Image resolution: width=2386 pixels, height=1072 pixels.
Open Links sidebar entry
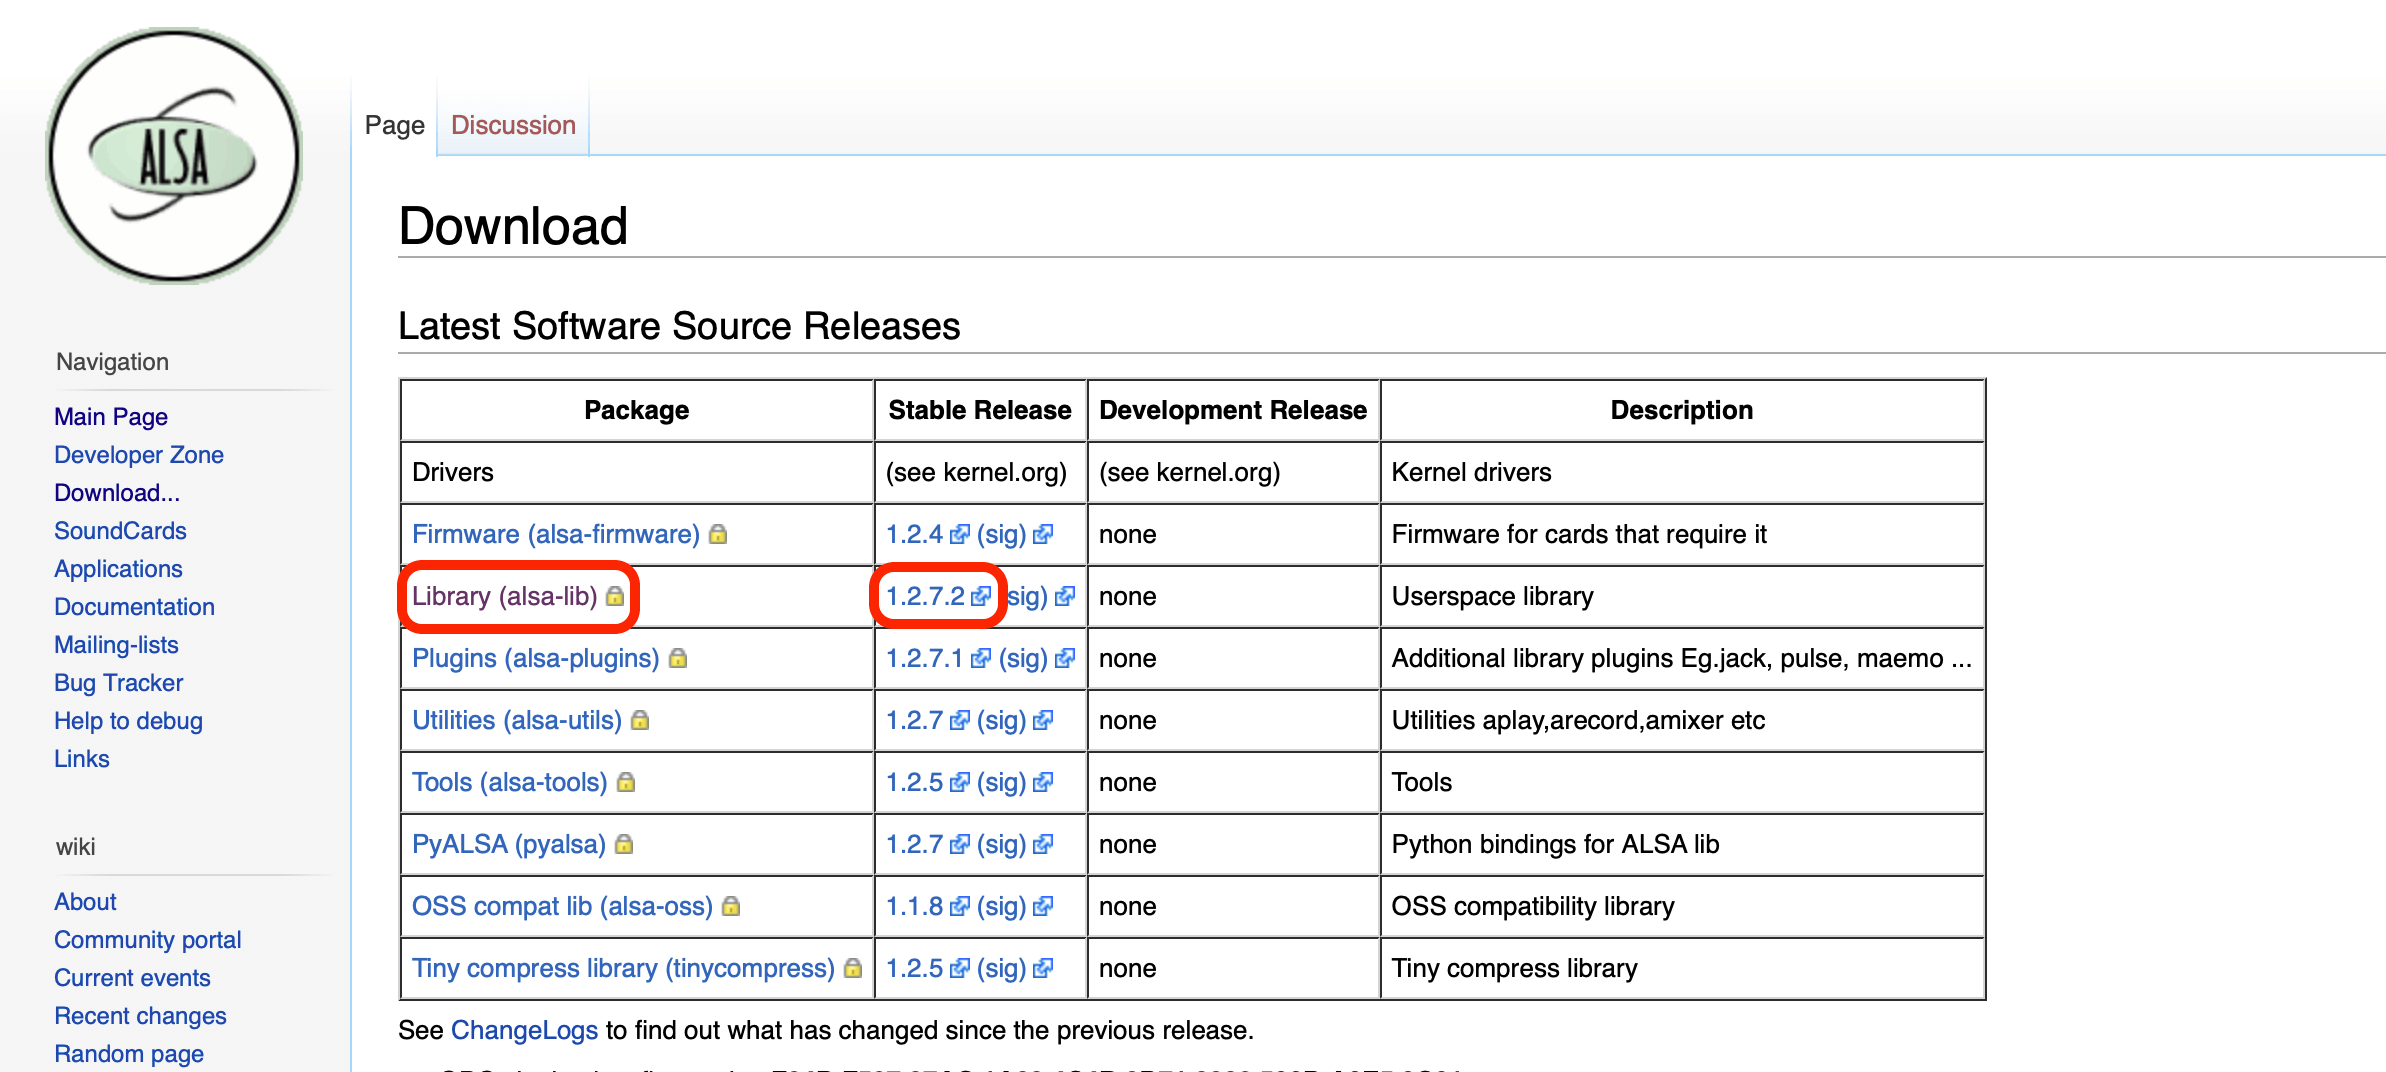click(82, 759)
